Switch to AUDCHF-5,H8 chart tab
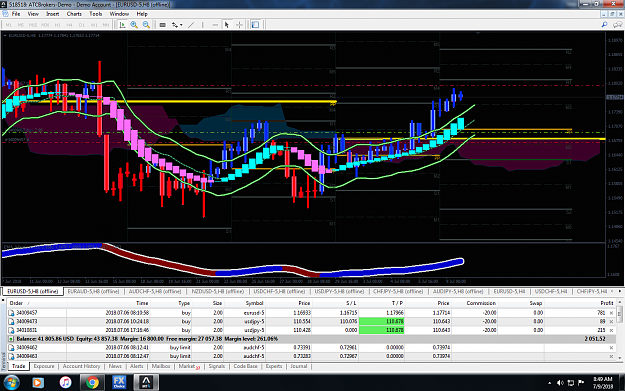This screenshot has height=391, width=625. pyautogui.click(x=155, y=291)
